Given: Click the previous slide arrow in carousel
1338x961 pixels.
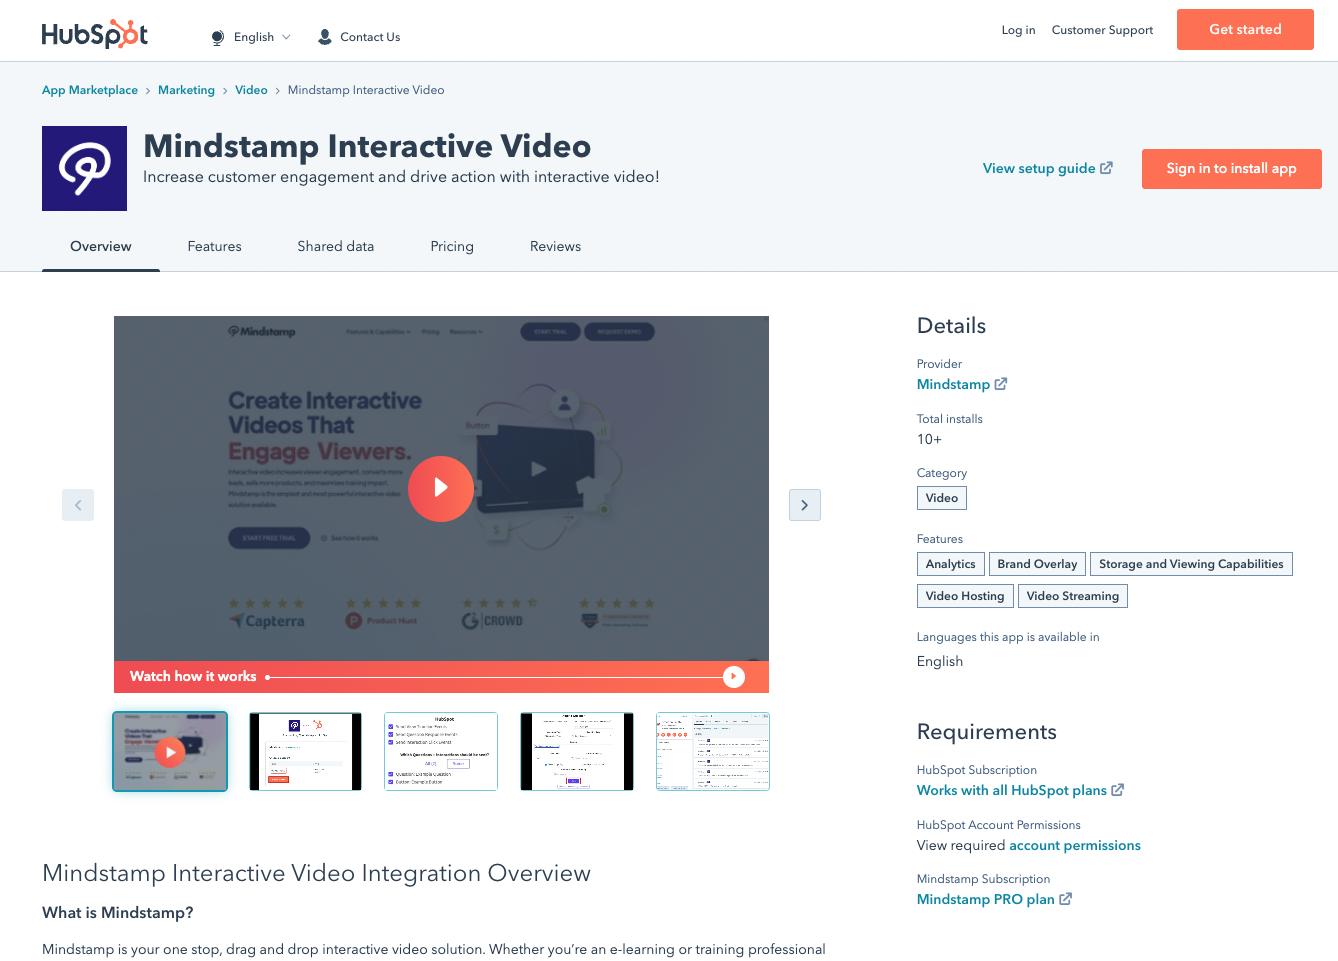Looking at the screenshot, I should pos(78,505).
